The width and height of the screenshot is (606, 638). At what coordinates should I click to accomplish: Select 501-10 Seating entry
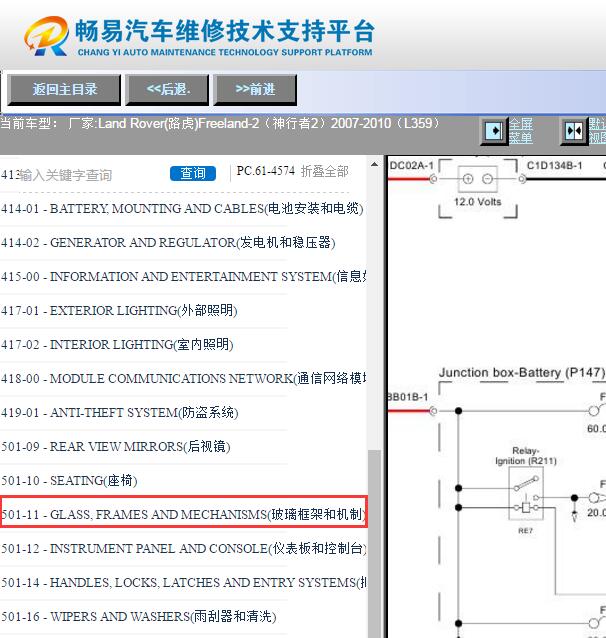click(69, 481)
